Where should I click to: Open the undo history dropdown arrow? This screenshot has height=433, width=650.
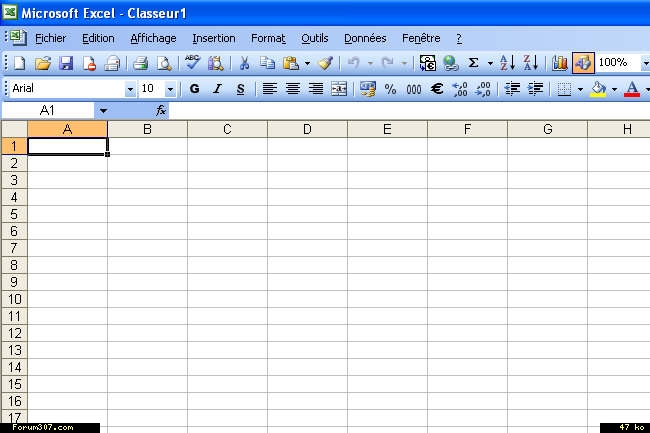click(370, 64)
